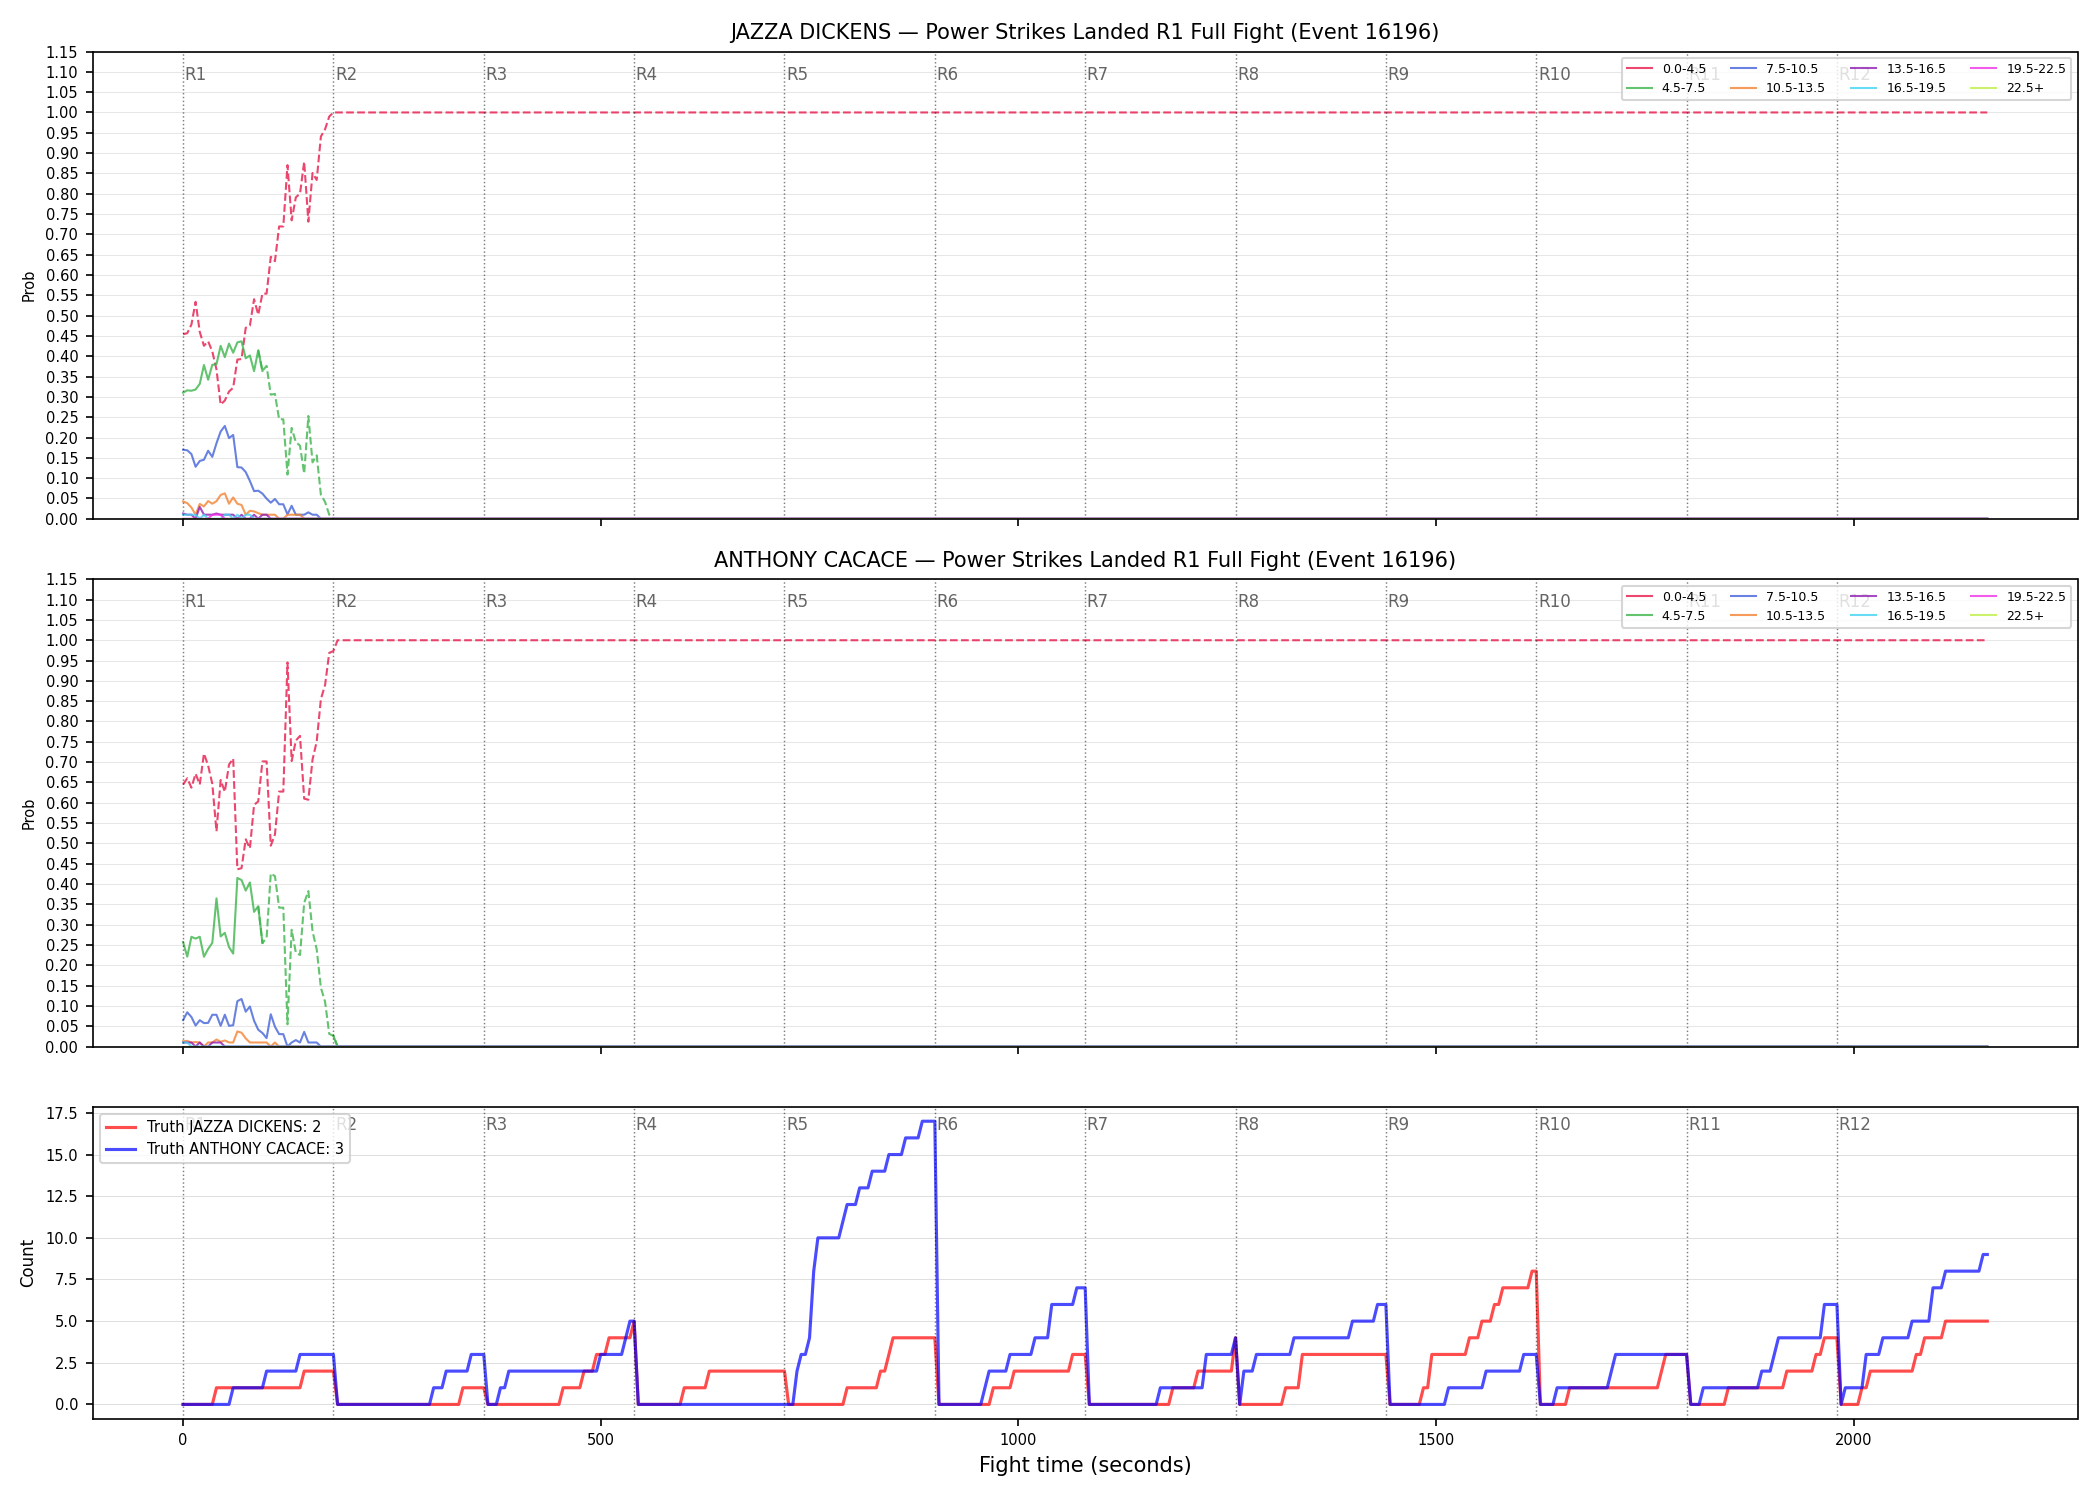2100x1500 pixels.
Task: Click 'Truth ANTHONY CACACE: 3' legend entry
Action: 224,1149
